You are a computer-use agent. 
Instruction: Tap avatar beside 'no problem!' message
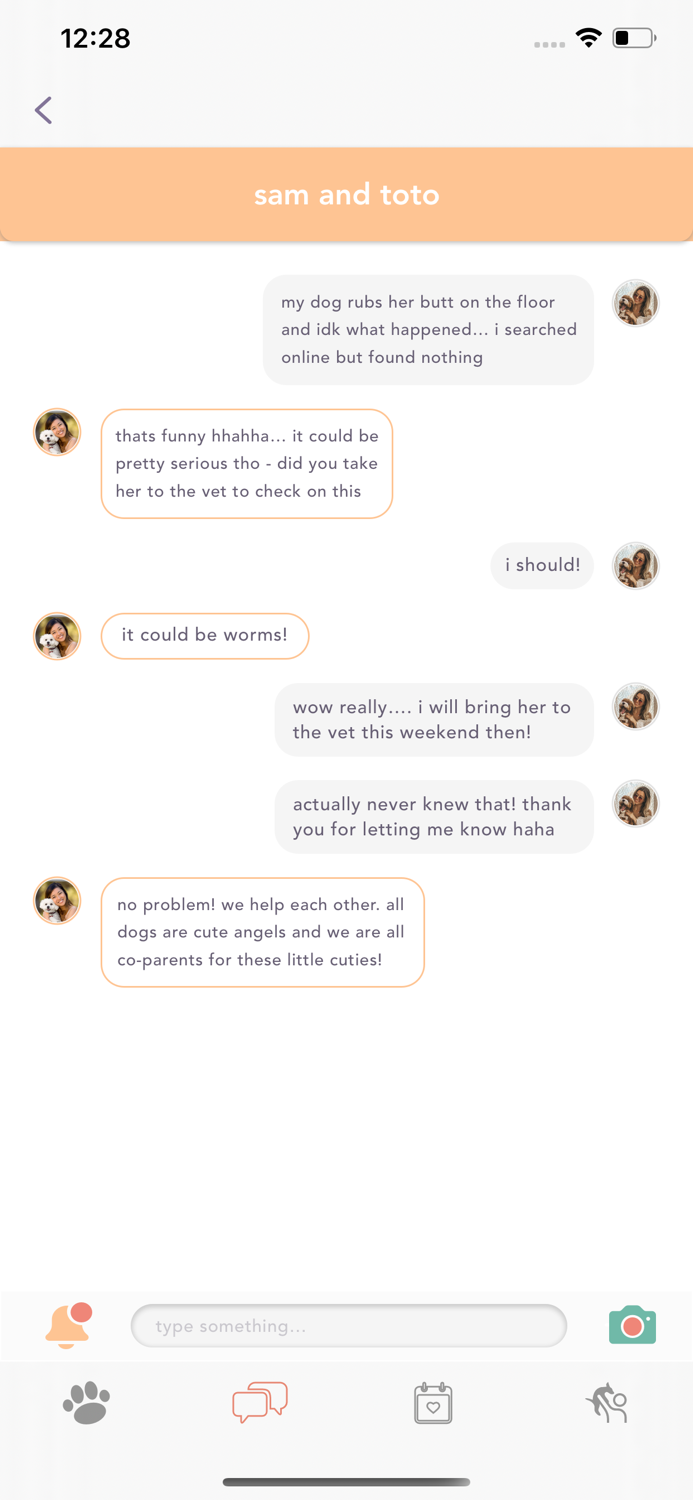coord(57,901)
